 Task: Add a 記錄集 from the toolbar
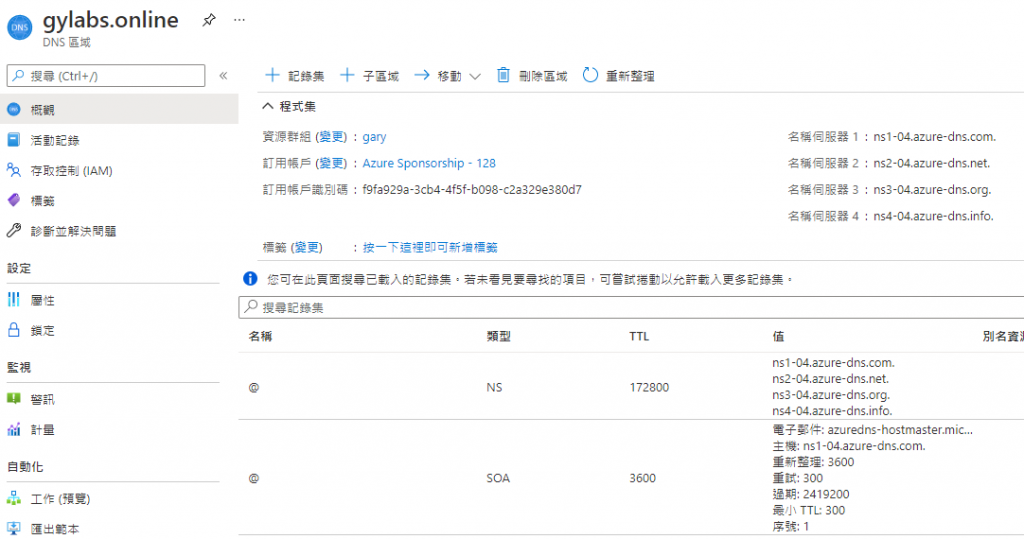(x=295, y=76)
